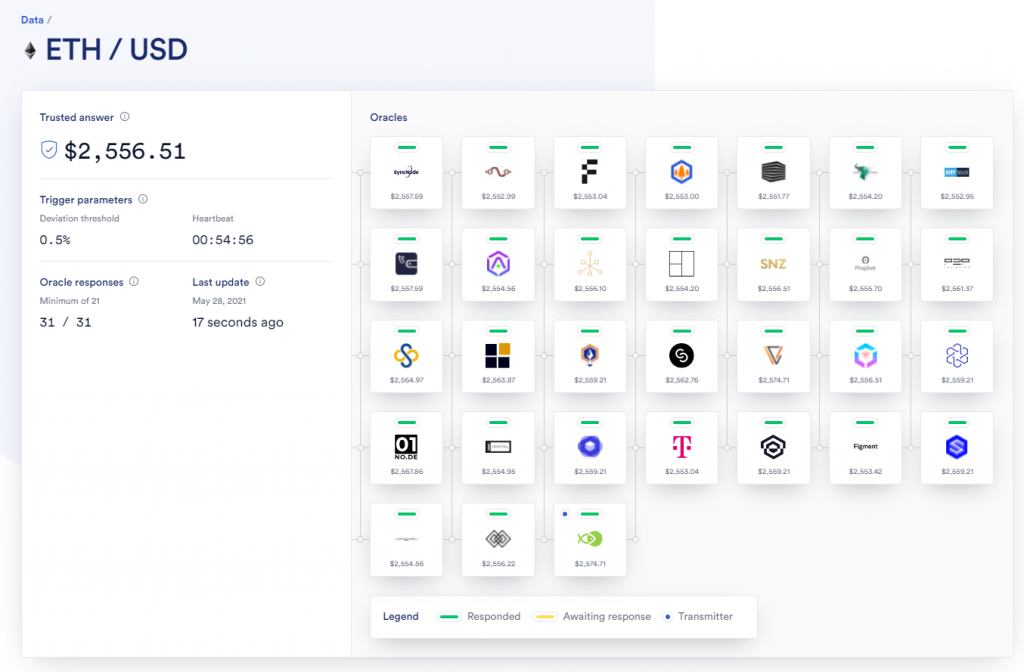Show info tooltip for Trusted answer
The width and height of the screenshot is (1024, 672).
(125, 117)
